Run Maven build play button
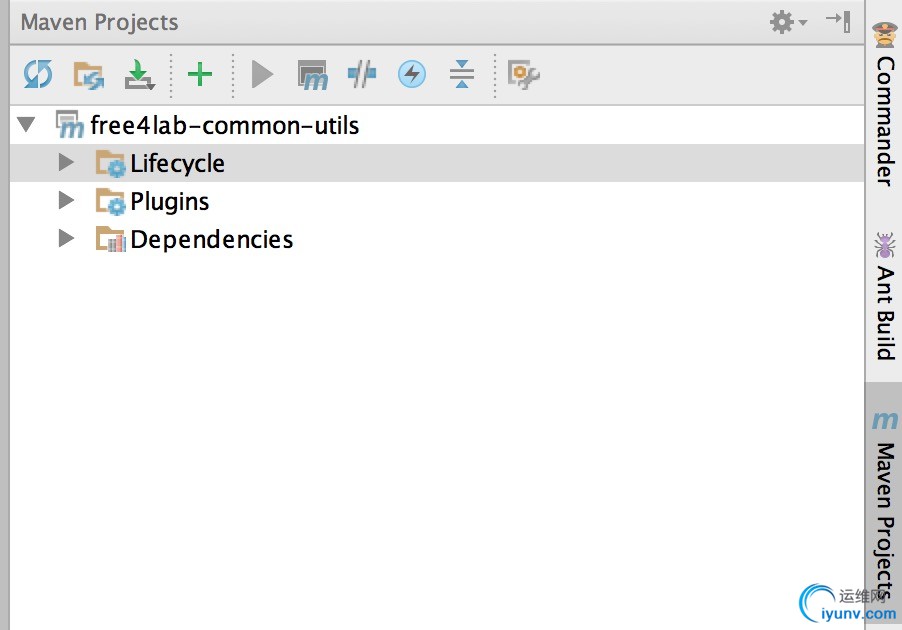The image size is (902, 630). tap(262, 74)
